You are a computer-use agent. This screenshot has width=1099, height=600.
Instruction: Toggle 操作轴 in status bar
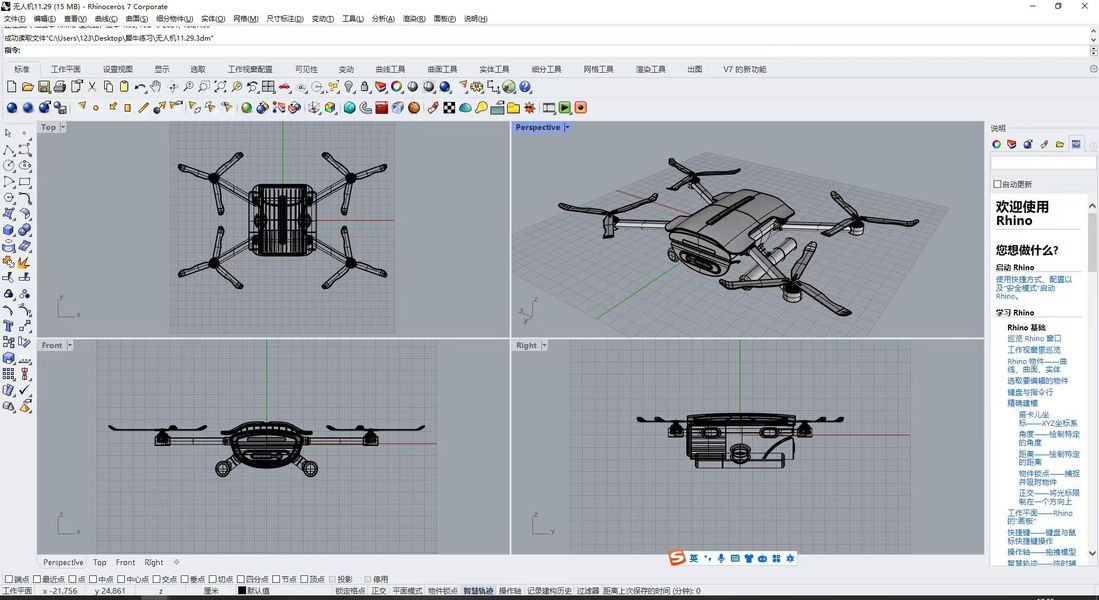coord(510,591)
